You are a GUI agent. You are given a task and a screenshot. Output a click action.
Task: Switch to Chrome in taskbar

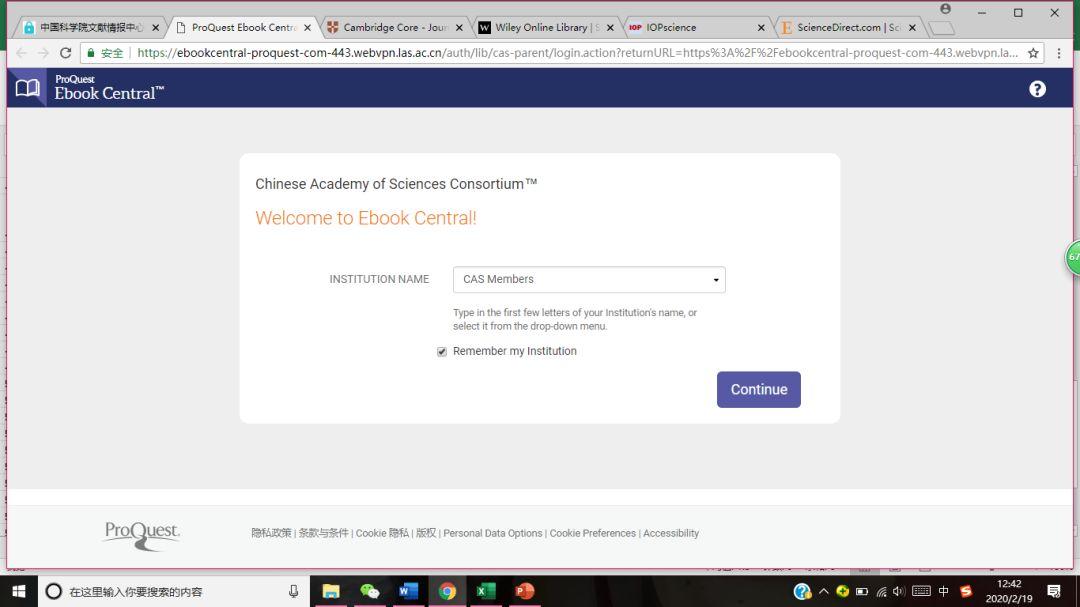point(447,591)
